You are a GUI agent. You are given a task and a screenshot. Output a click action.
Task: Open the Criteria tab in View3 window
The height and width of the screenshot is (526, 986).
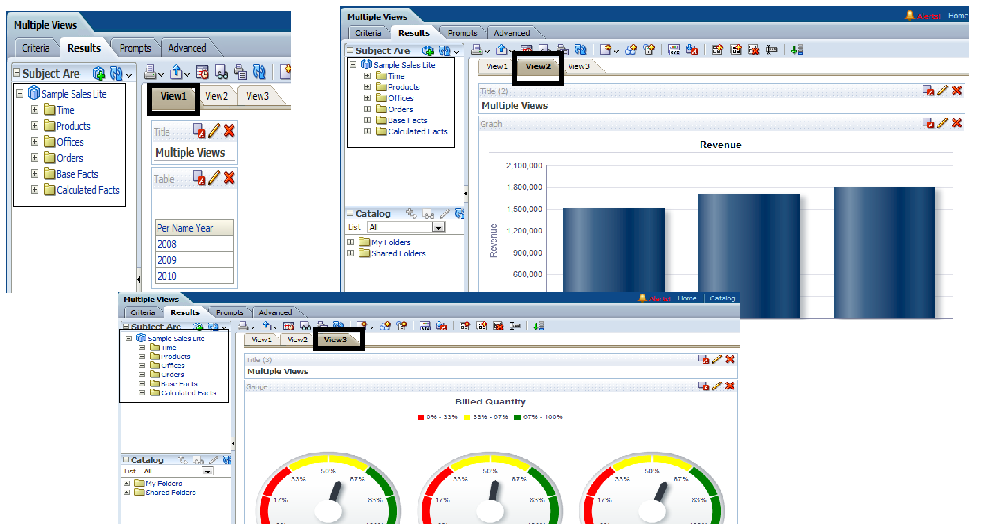pos(143,312)
